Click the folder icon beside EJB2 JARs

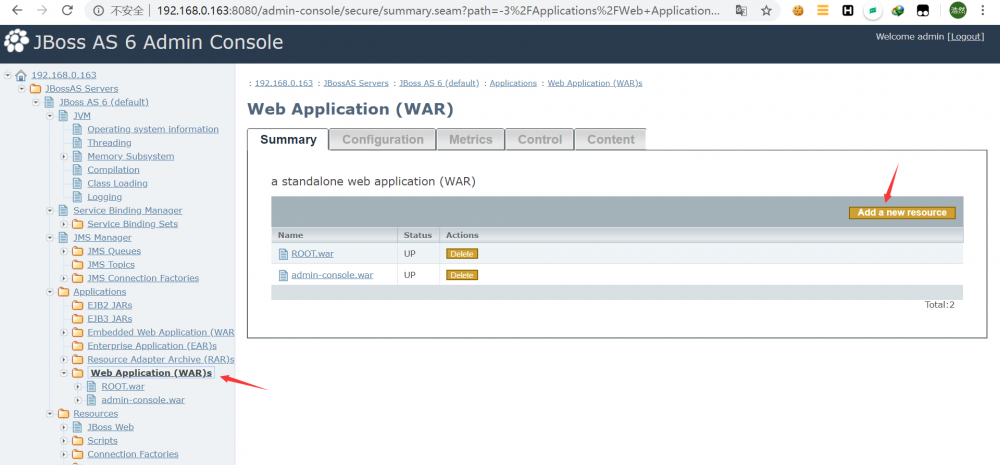pos(77,305)
